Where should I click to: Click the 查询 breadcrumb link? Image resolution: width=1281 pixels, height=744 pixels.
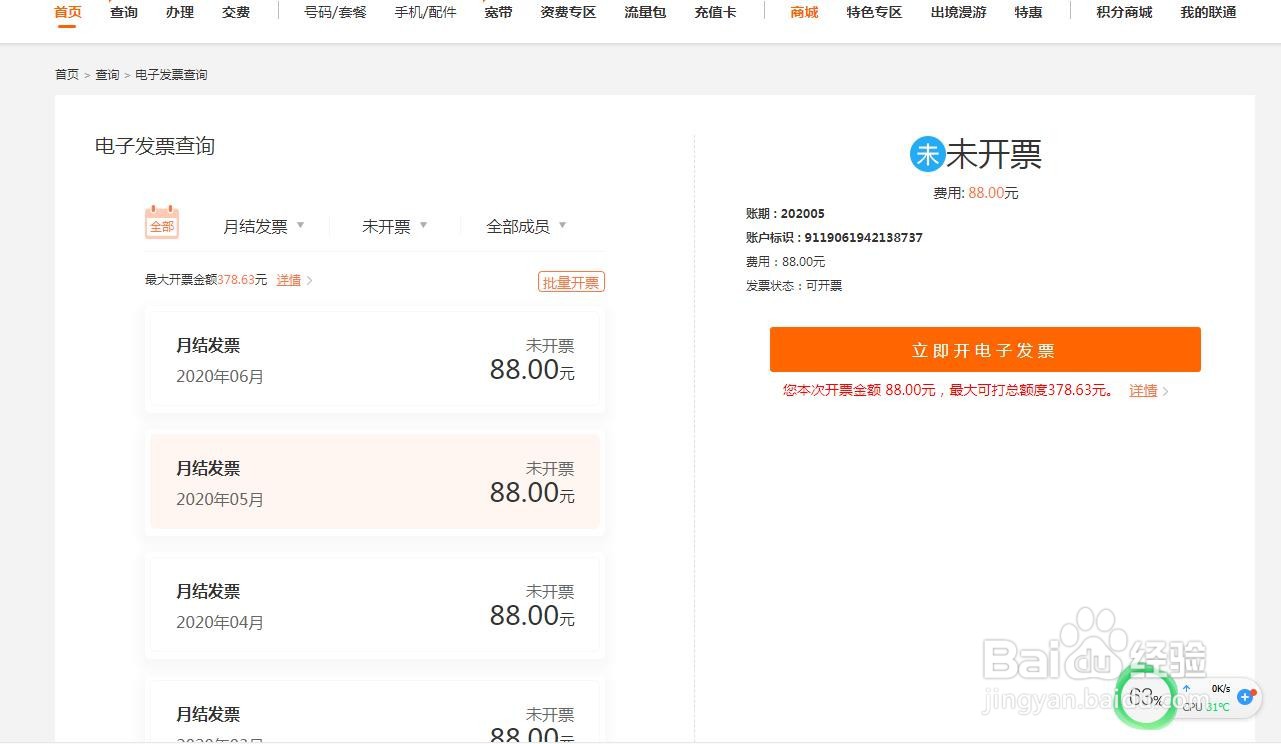click(x=107, y=74)
